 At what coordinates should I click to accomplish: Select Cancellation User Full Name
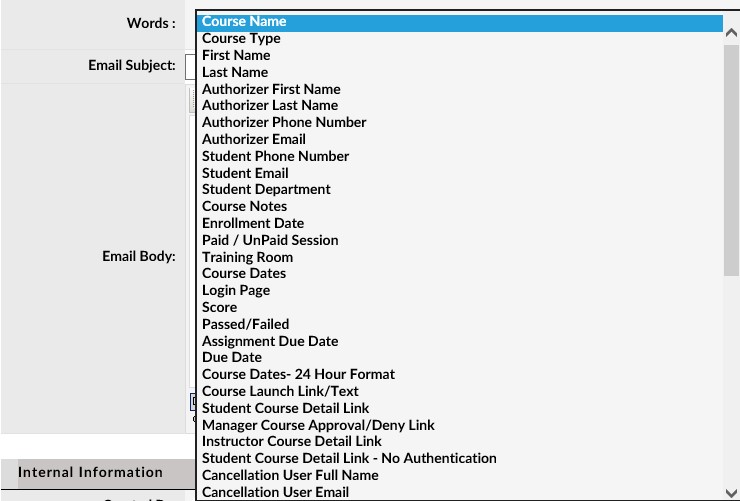point(459,476)
